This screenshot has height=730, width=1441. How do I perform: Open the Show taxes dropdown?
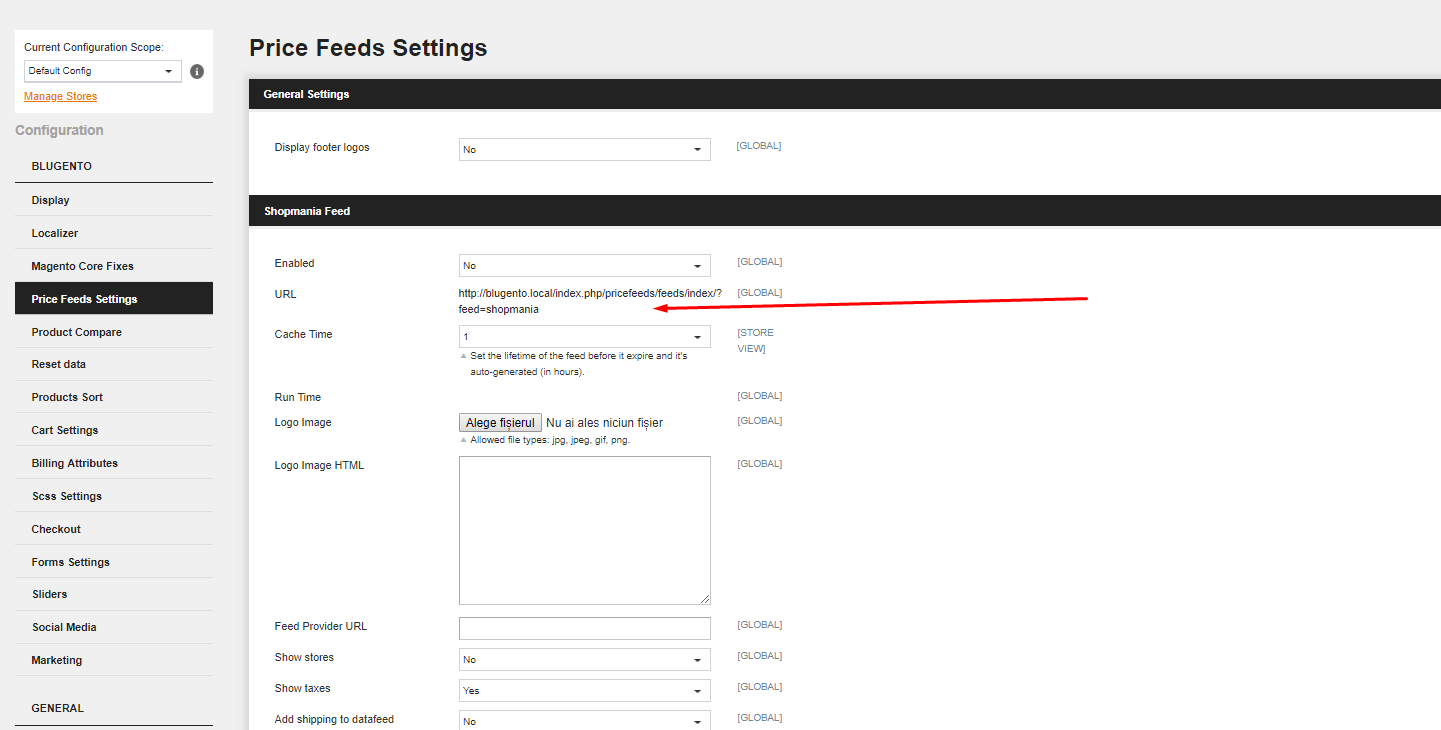585,690
